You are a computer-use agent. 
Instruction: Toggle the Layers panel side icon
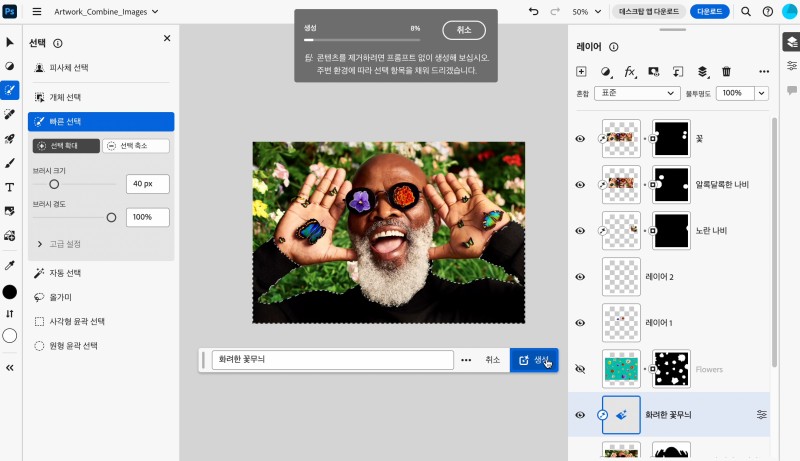pos(791,42)
